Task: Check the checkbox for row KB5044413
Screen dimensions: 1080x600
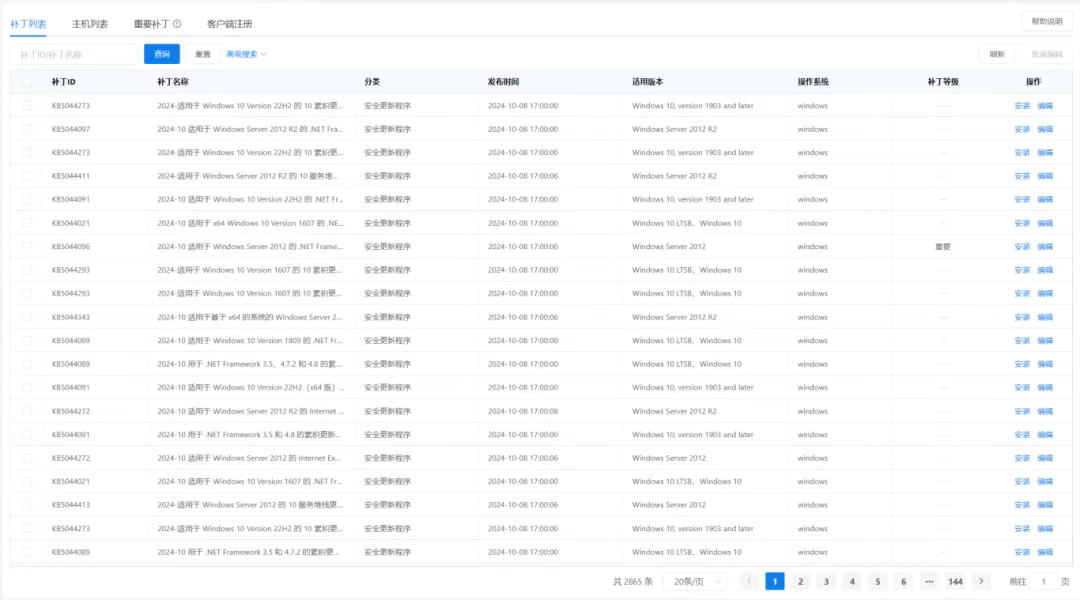Action: [x=27, y=504]
